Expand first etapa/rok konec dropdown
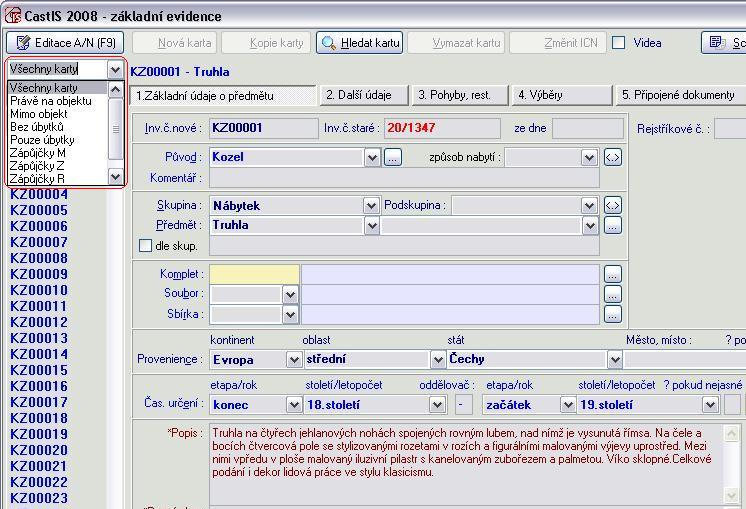Image resolution: width=746 pixels, height=509 pixels. point(294,405)
